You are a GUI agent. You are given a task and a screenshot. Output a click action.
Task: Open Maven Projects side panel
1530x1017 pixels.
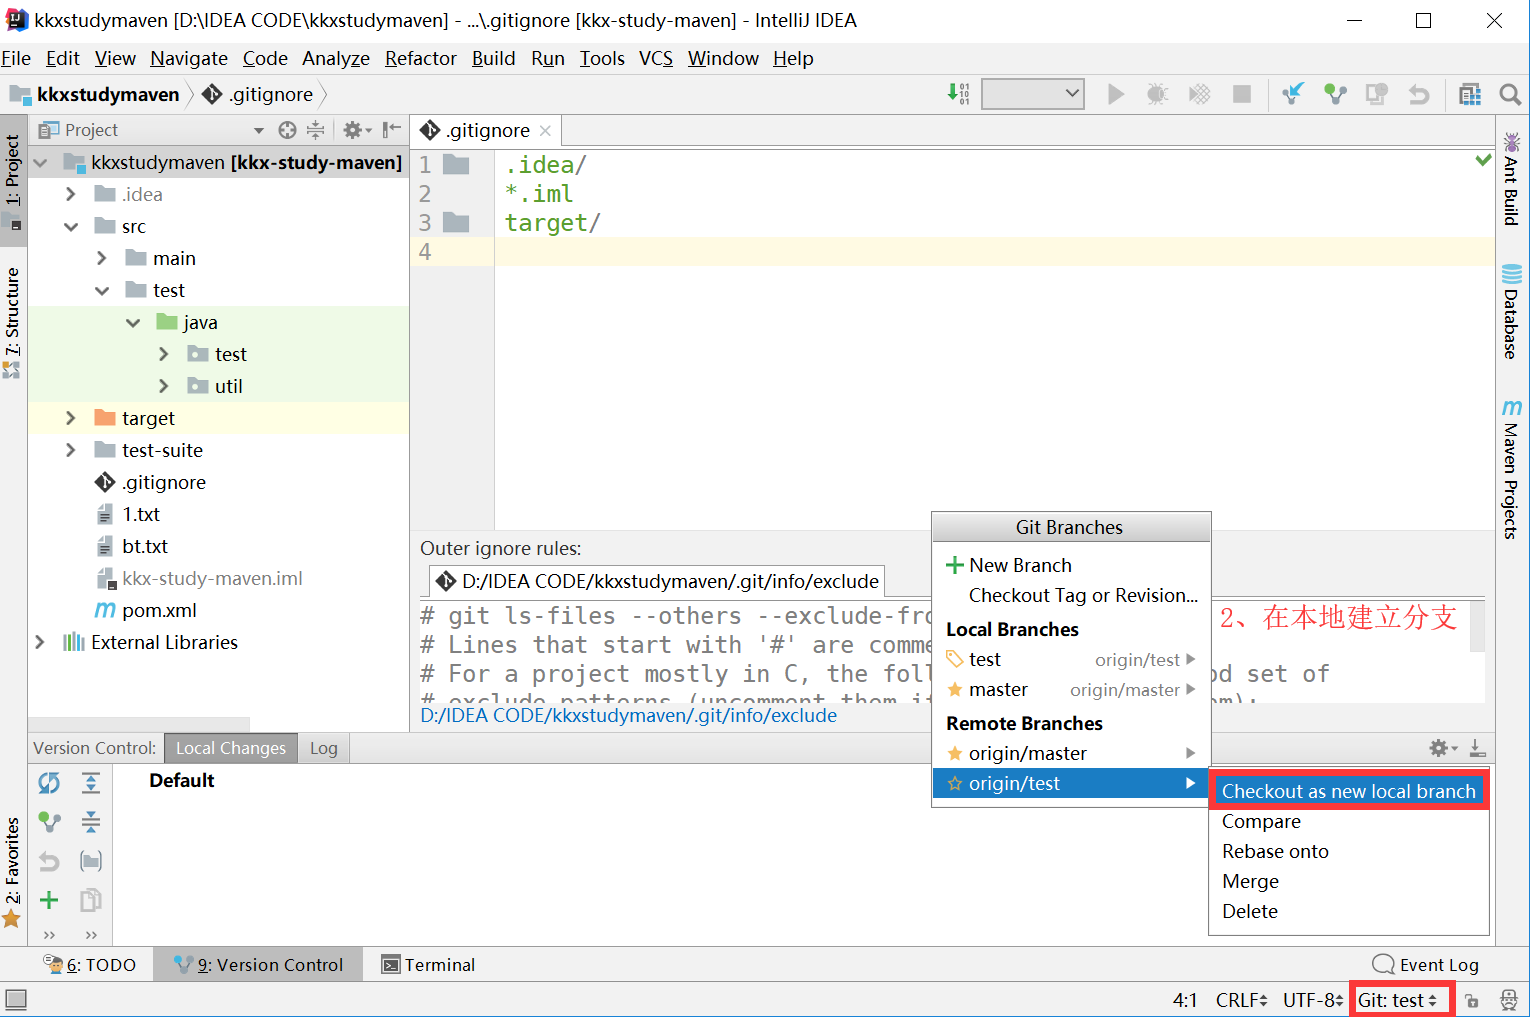point(1511,468)
